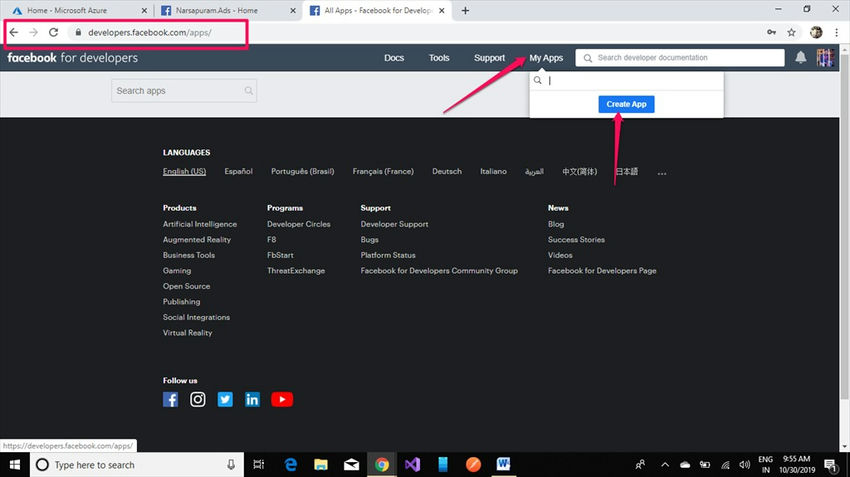The height and width of the screenshot is (477, 850).
Task: Click the browser back arrow
Action: (14, 33)
